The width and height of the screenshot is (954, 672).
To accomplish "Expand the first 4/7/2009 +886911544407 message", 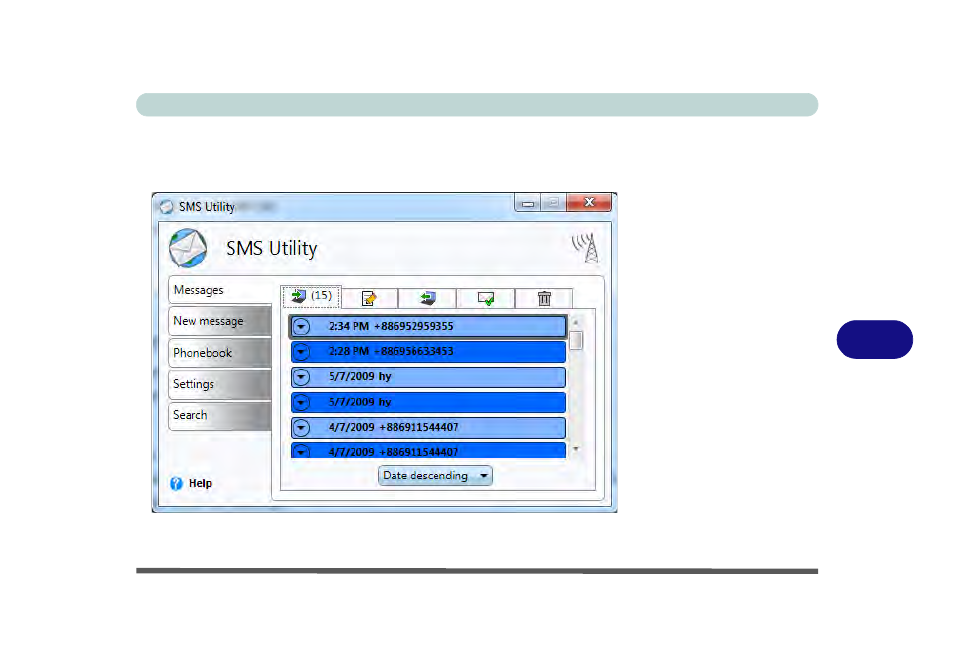I will click(301, 428).
